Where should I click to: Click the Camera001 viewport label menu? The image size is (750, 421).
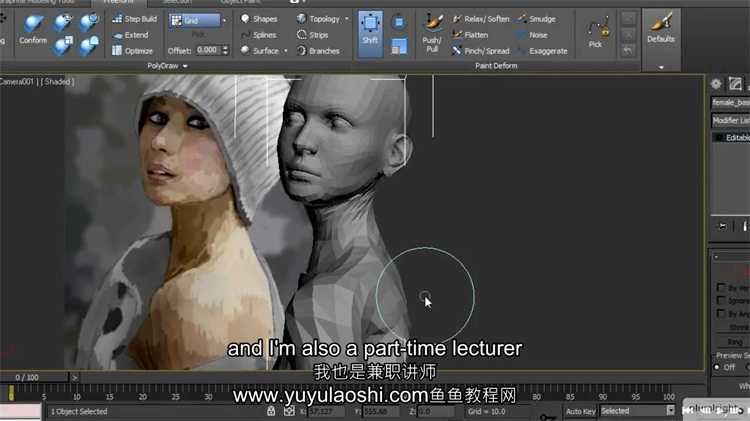pyautogui.click(x=17, y=82)
